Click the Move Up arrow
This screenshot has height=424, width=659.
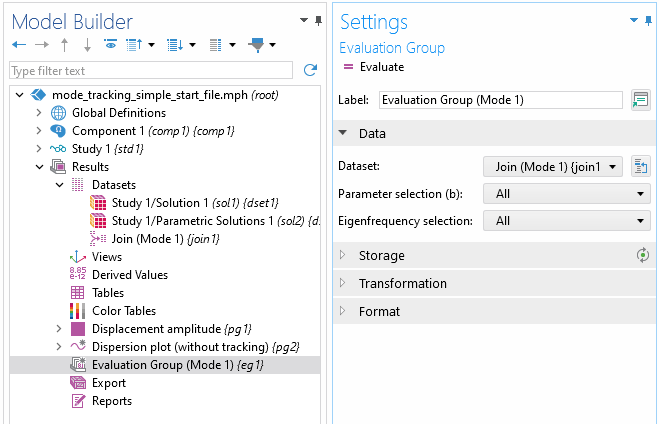click(64, 45)
